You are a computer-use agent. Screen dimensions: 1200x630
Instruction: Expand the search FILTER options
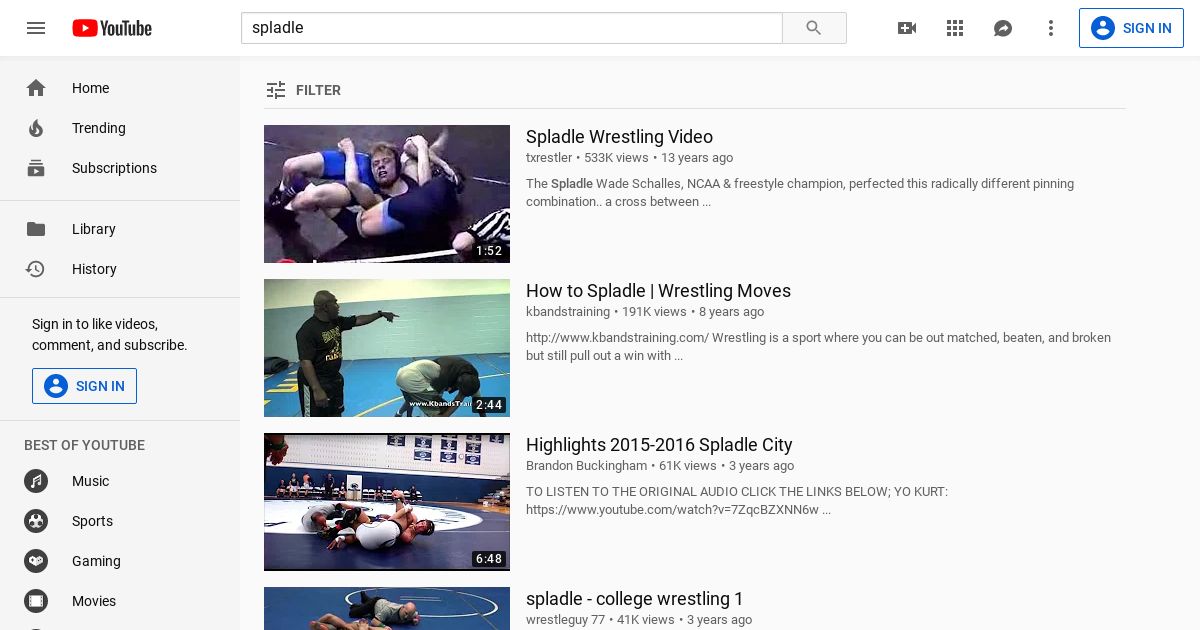click(303, 90)
